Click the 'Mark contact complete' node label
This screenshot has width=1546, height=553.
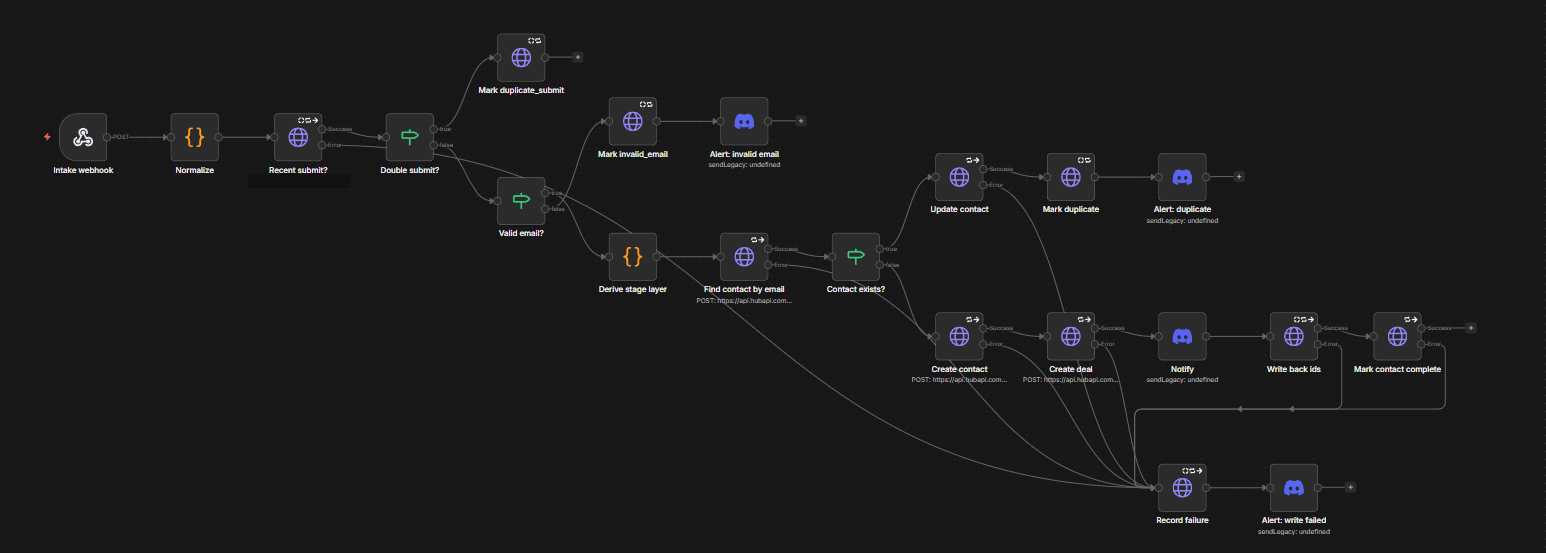tap(1397, 369)
